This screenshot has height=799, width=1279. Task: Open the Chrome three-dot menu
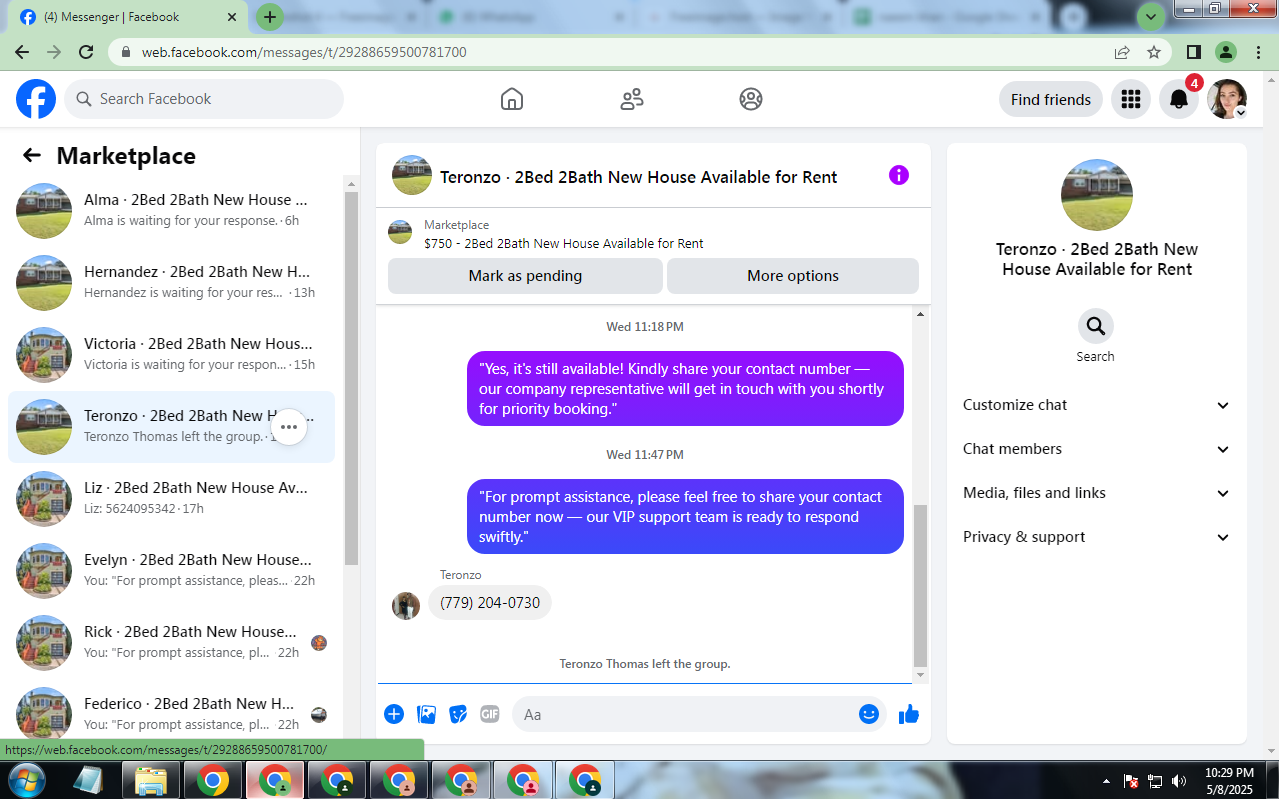1258,52
